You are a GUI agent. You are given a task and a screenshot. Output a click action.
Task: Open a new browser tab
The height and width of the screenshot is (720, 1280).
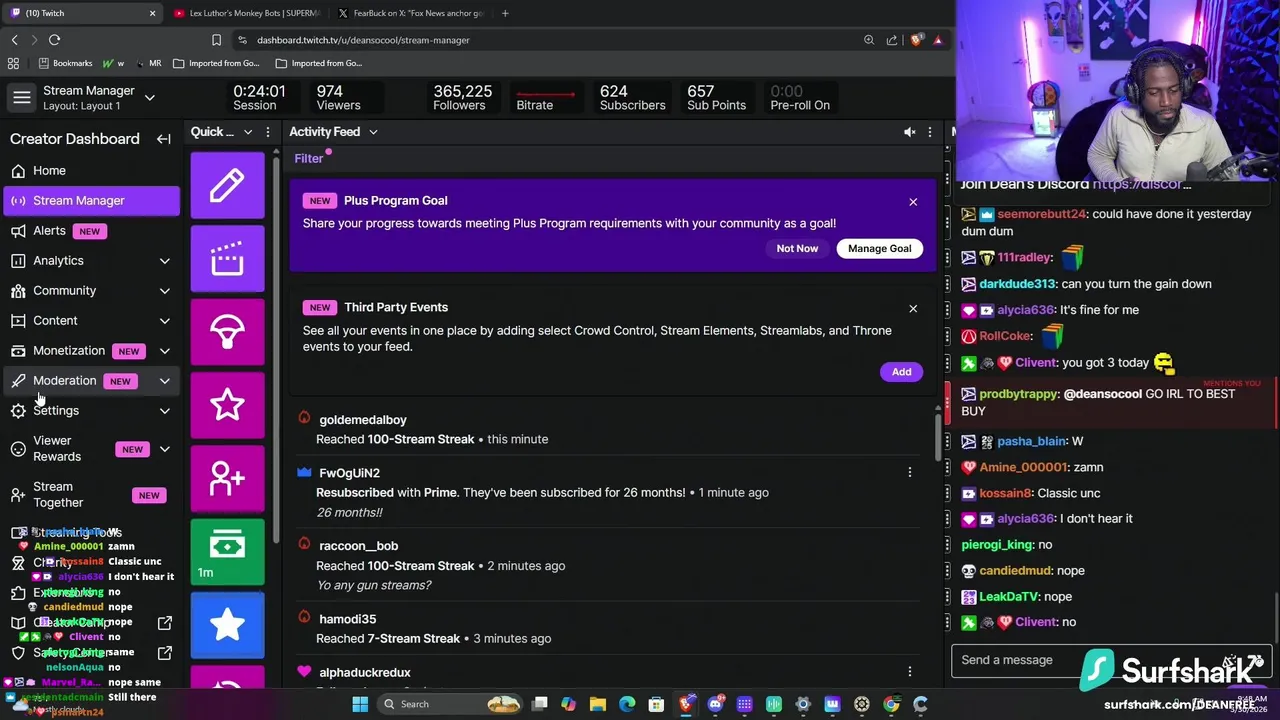coord(505,13)
